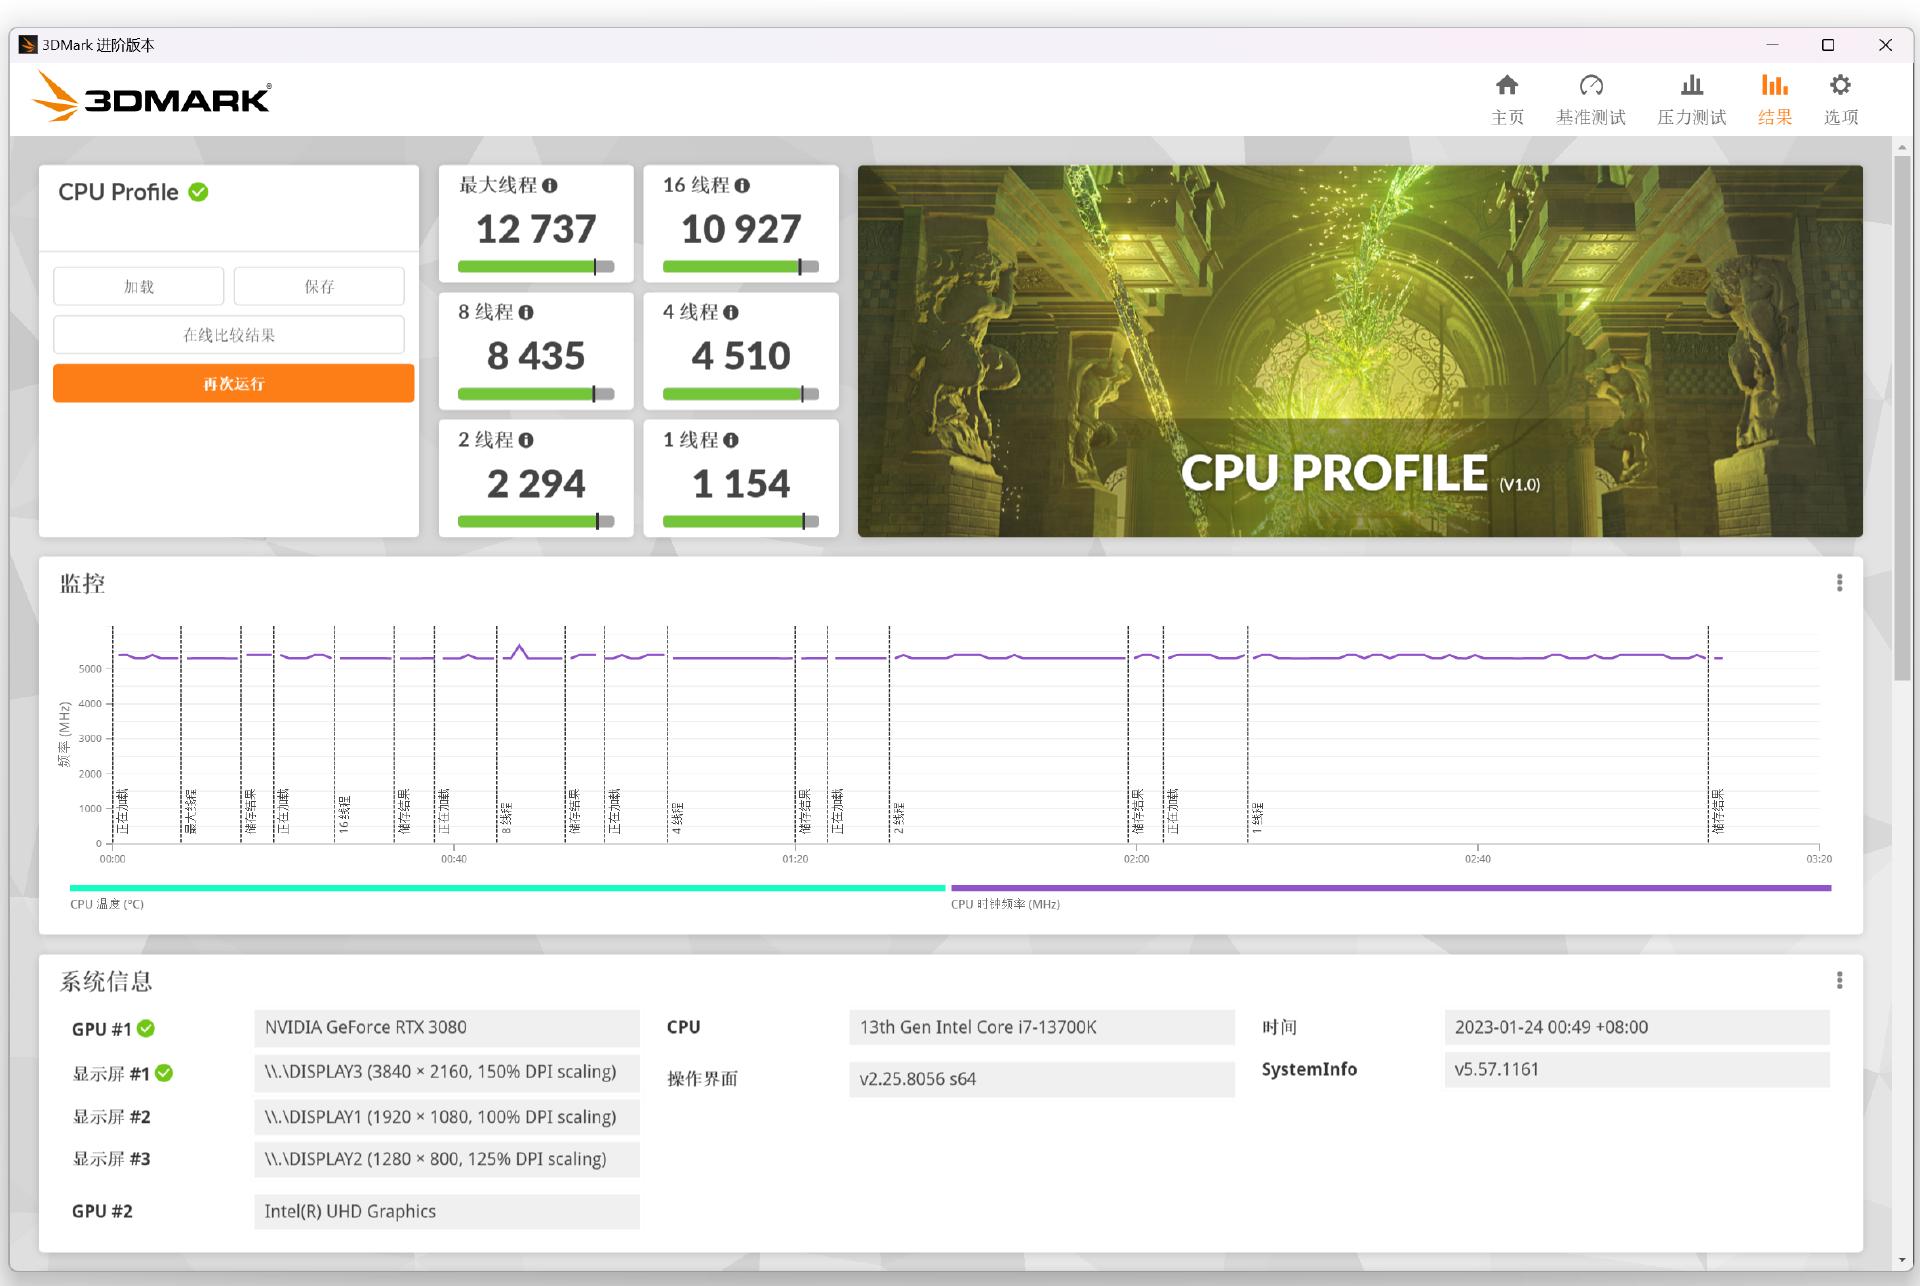The height and width of the screenshot is (1286, 1920).
Task: Click green check beside GPU #1
Action: click(x=146, y=1028)
